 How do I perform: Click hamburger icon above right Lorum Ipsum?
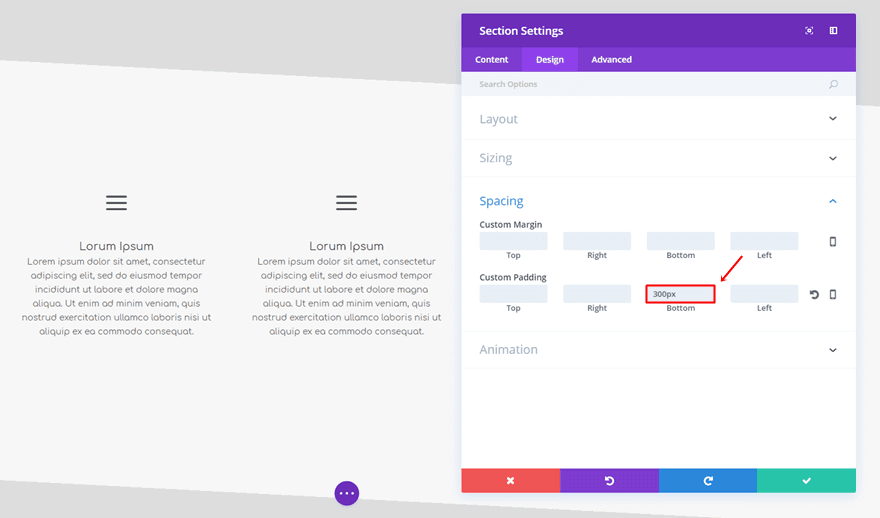click(346, 203)
